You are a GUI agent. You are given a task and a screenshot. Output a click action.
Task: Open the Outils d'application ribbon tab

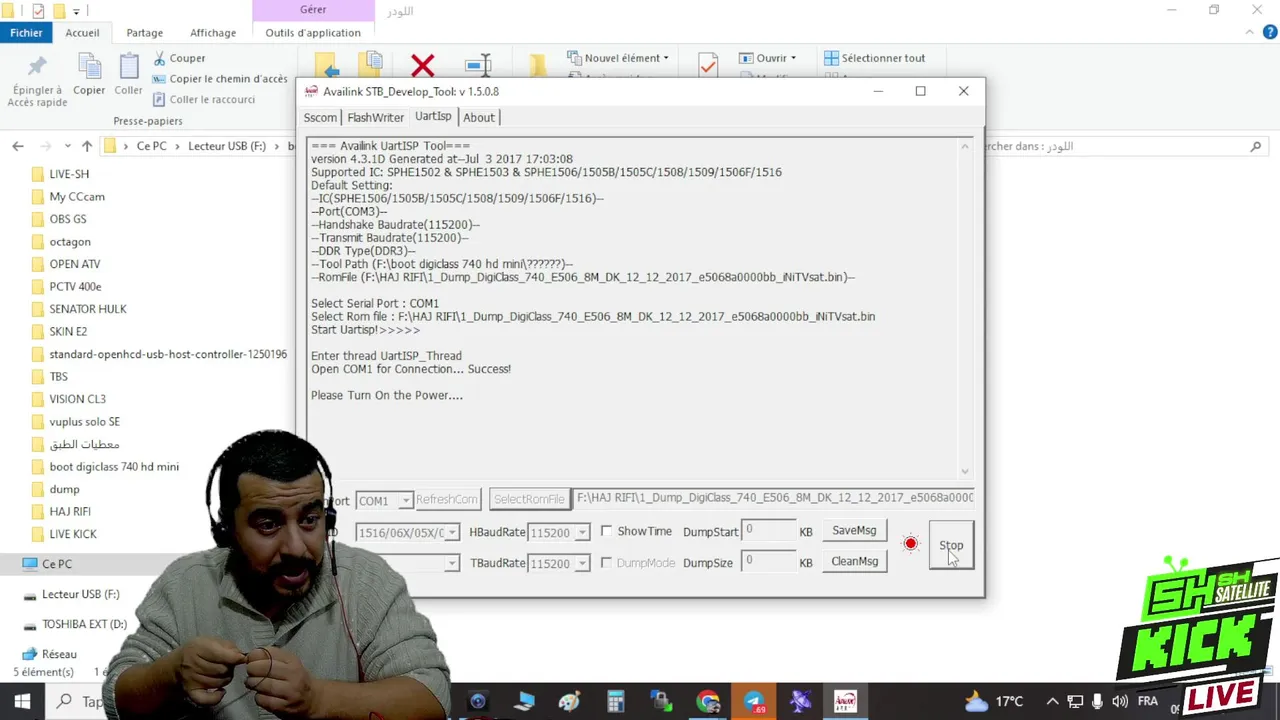tap(313, 32)
